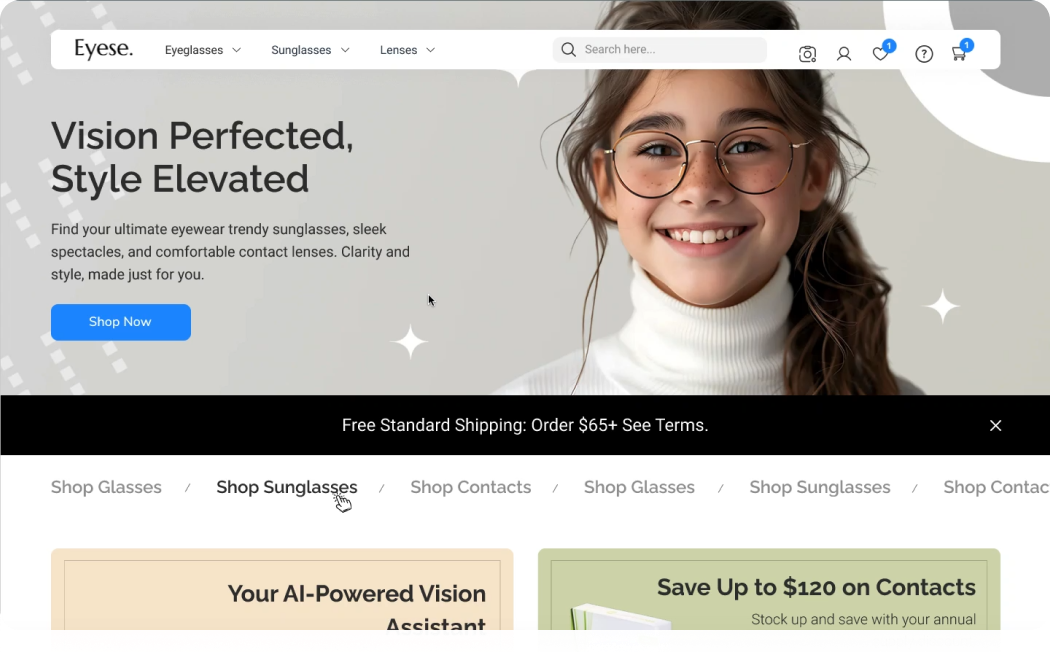Select the first Shop Glasses tab

pyautogui.click(x=106, y=487)
